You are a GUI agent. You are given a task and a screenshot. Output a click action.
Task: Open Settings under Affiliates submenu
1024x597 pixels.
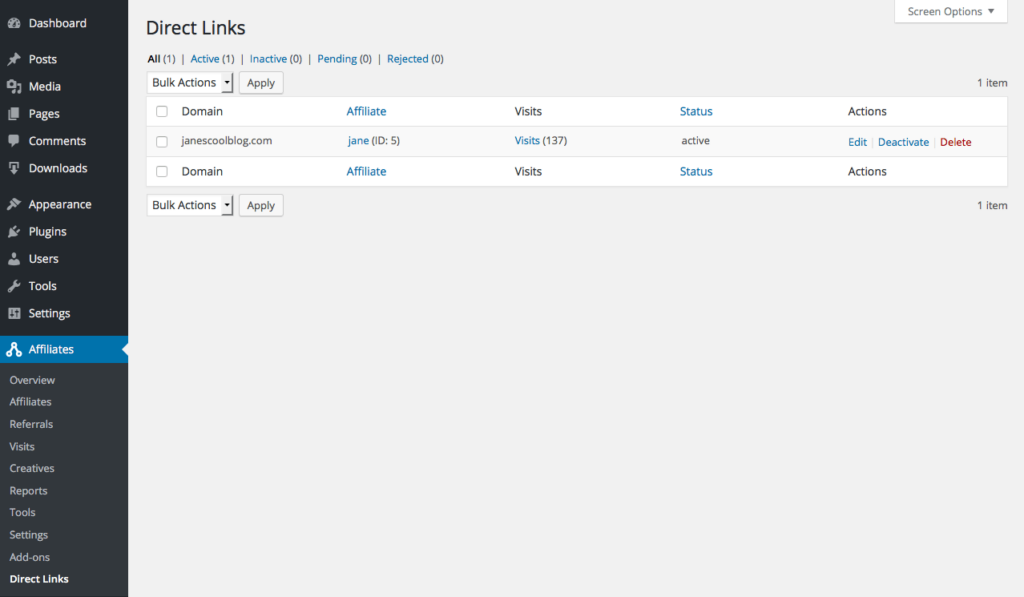(28, 535)
